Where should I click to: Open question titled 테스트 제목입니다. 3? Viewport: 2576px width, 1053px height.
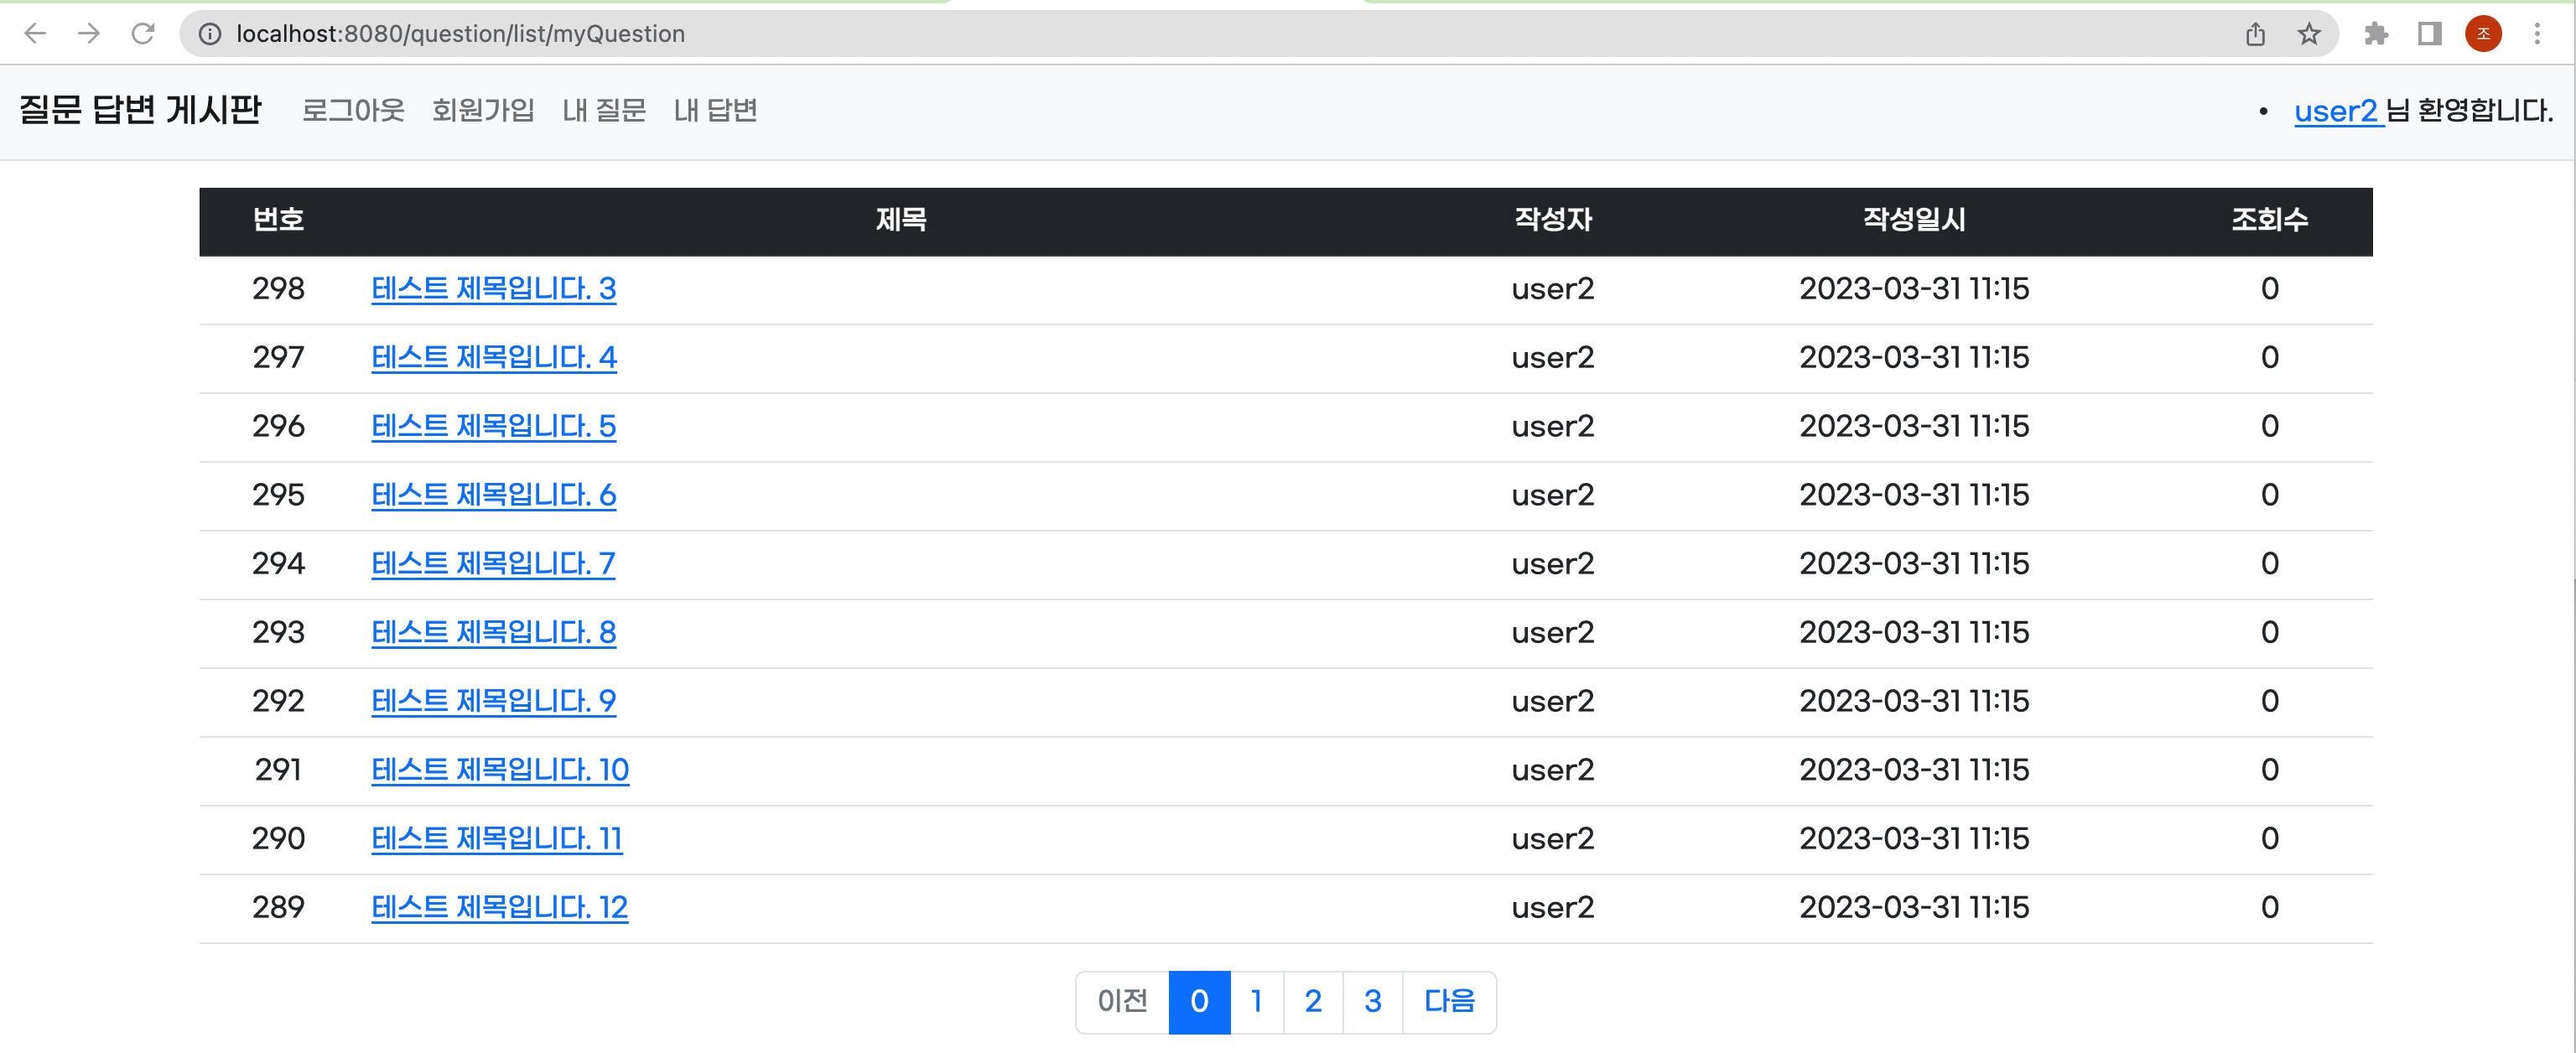(493, 289)
